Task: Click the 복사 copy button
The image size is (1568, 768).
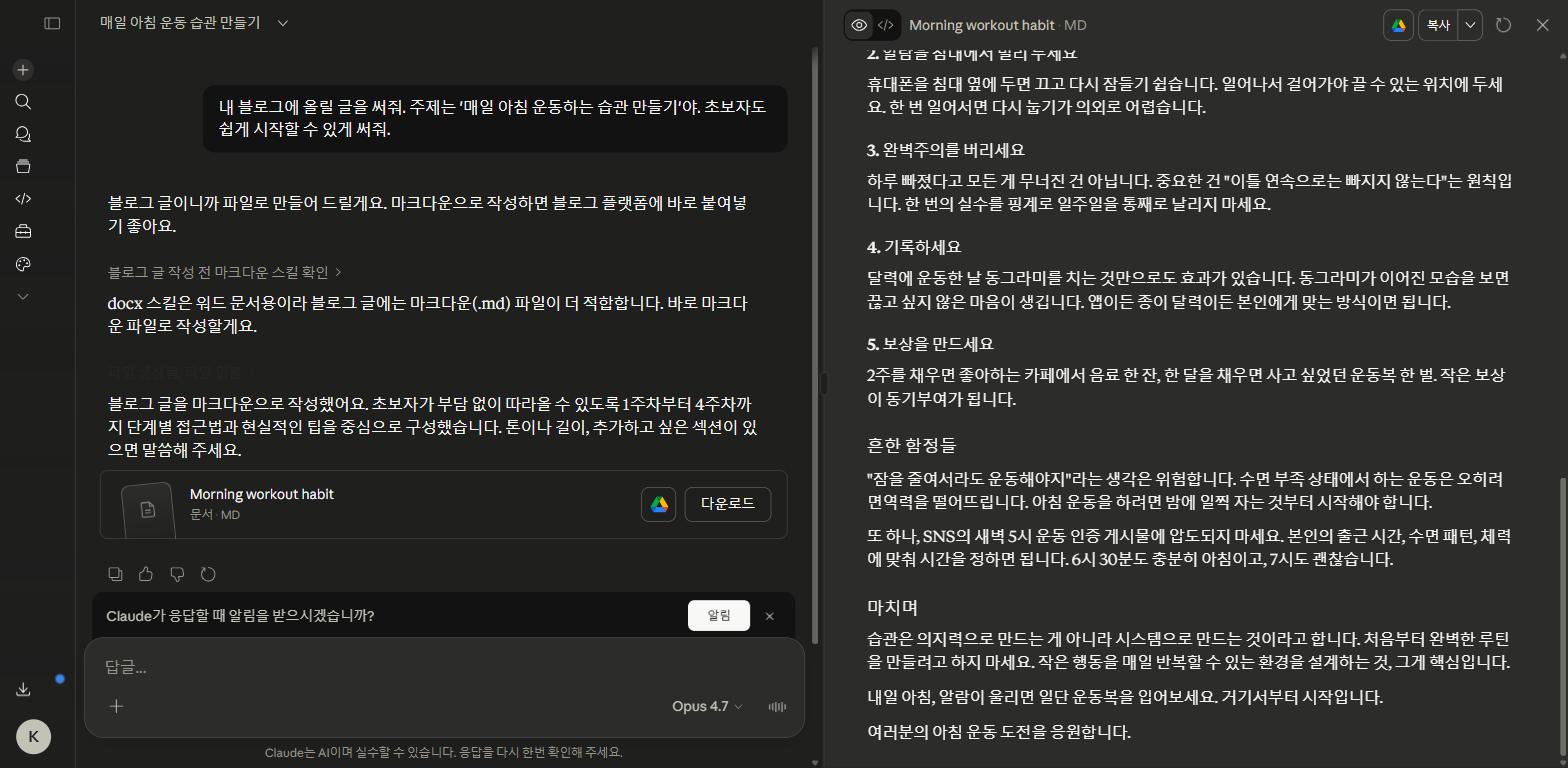Action: click(x=1438, y=25)
